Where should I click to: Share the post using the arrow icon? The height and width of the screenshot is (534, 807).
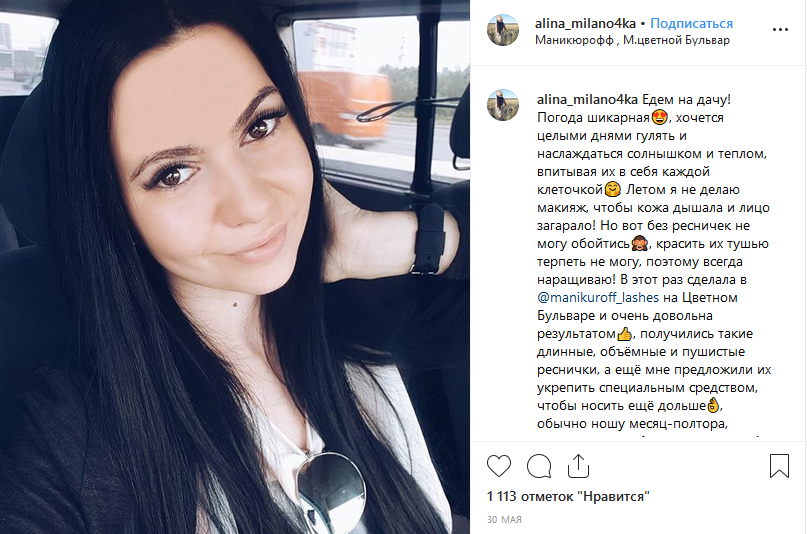tap(578, 466)
